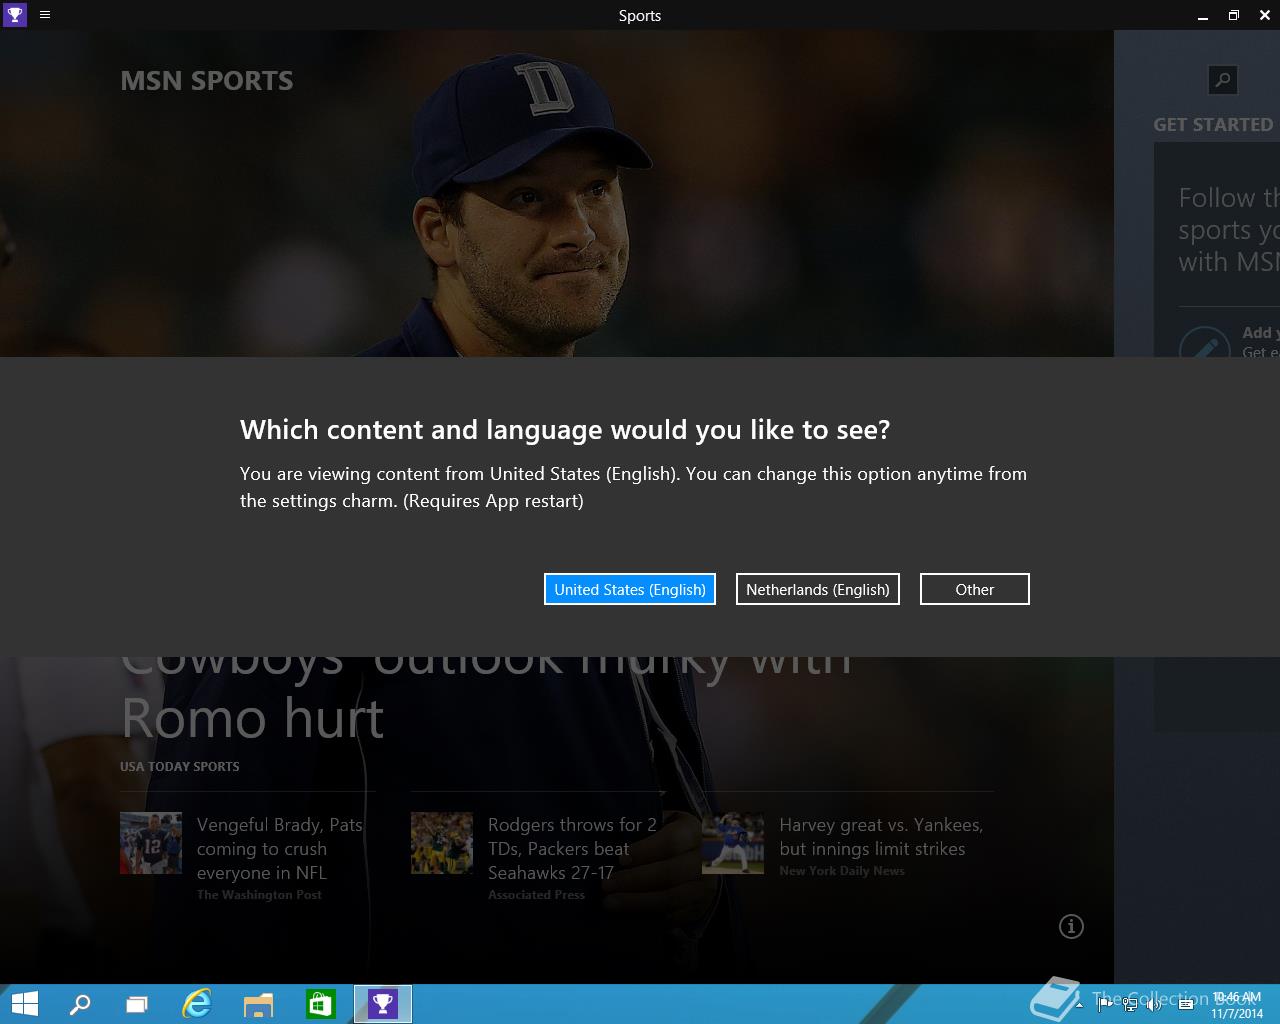Choose United States (English) content
Screen dimensions: 1280x1024
[630, 589]
